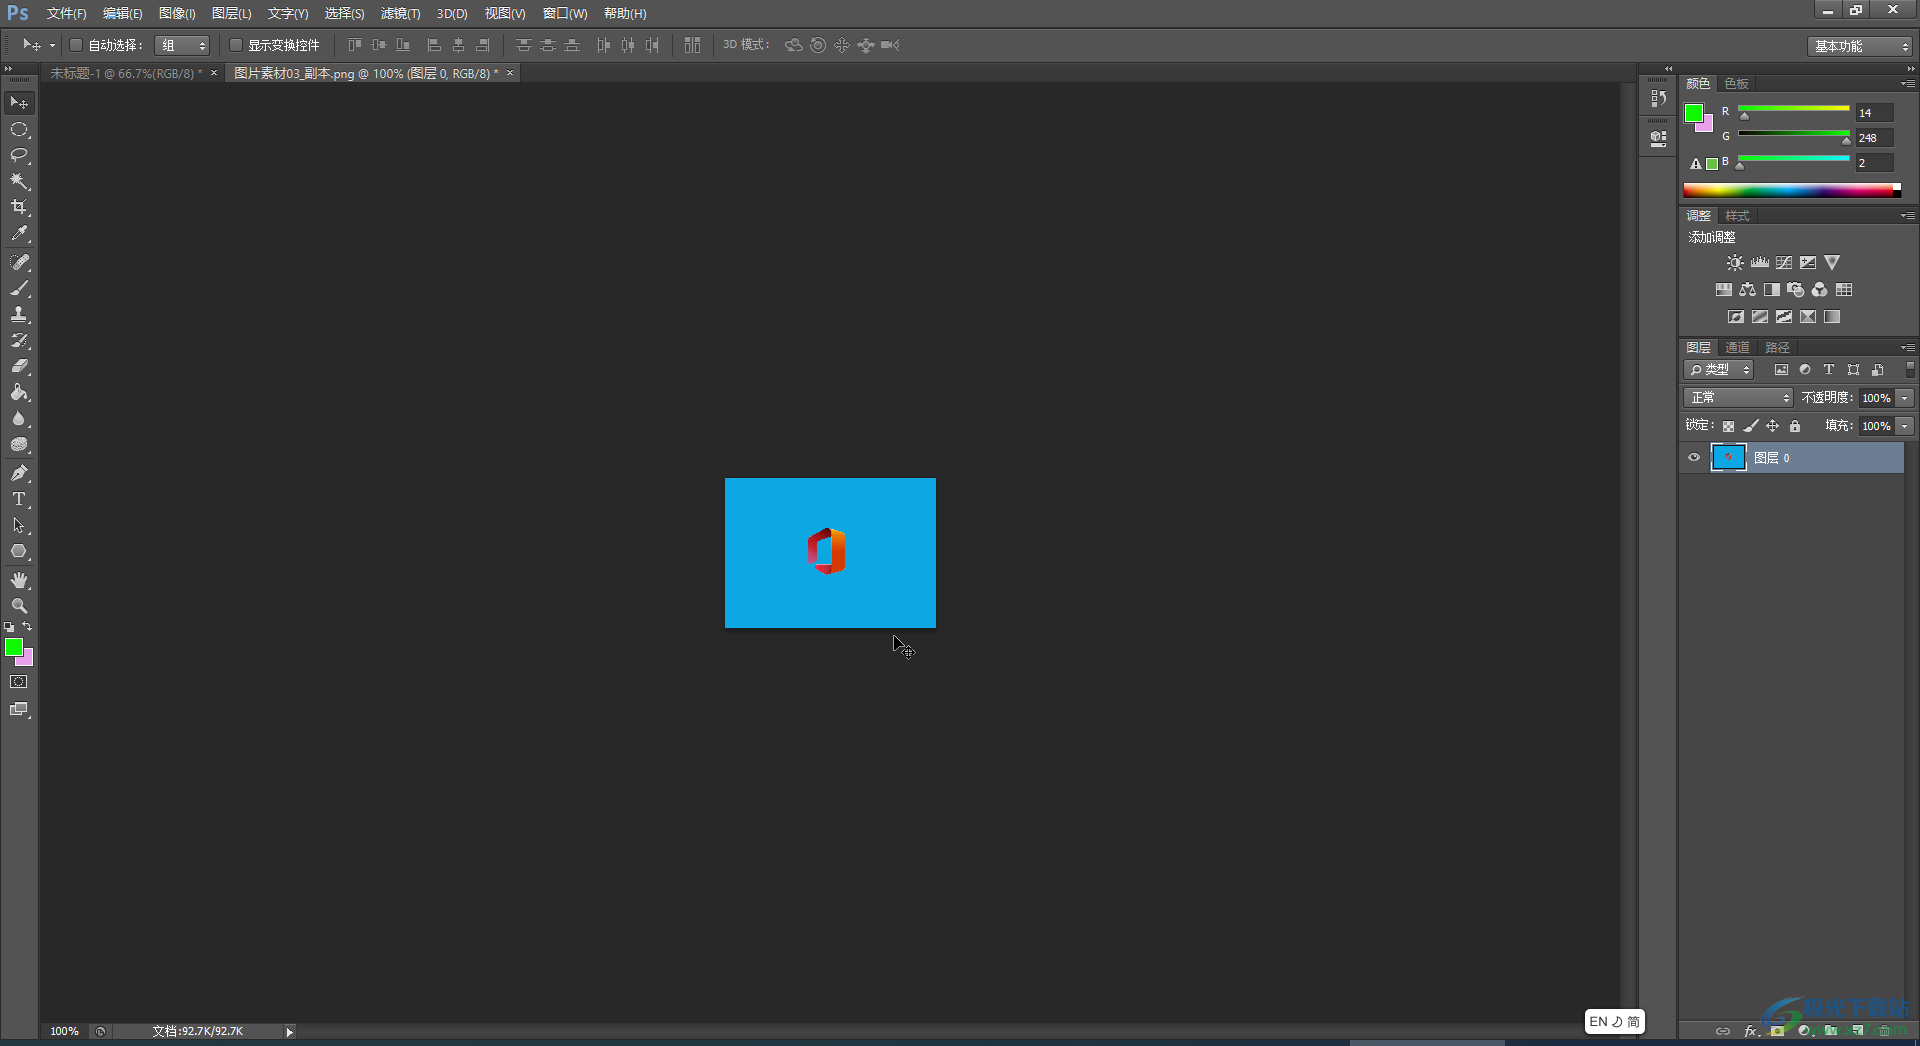Open the Layers panel flyout menu
Viewport: 1920px width, 1046px height.
(x=1908, y=348)
